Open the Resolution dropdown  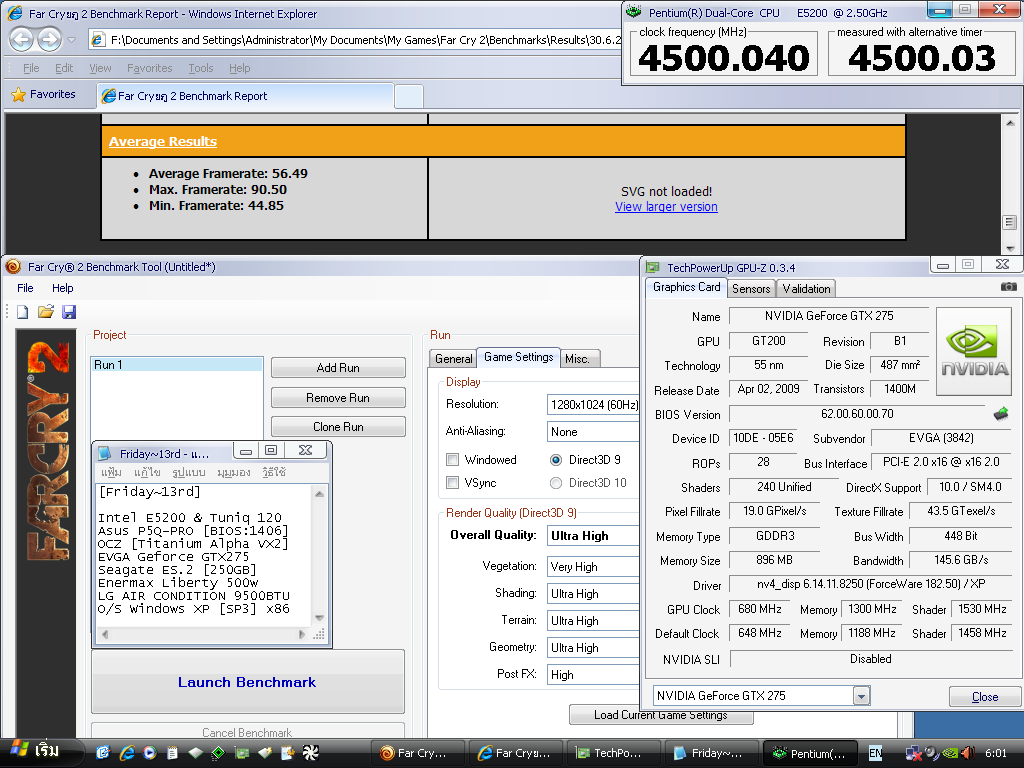pos(593,404)
